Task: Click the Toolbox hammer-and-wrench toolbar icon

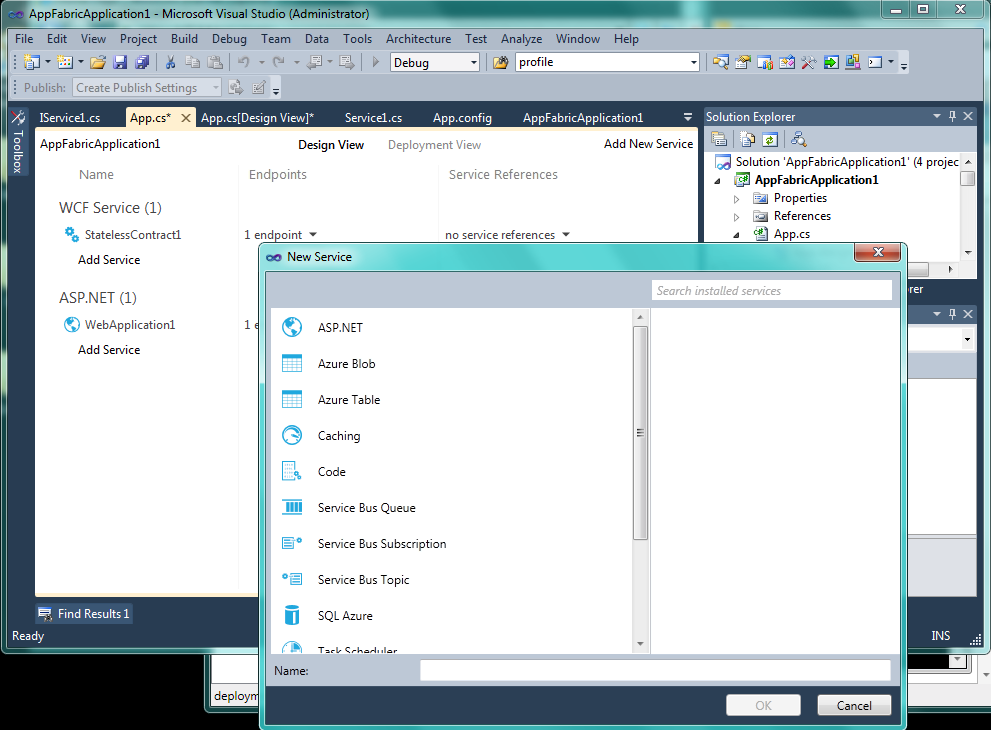Action: (x=809, y=62)
